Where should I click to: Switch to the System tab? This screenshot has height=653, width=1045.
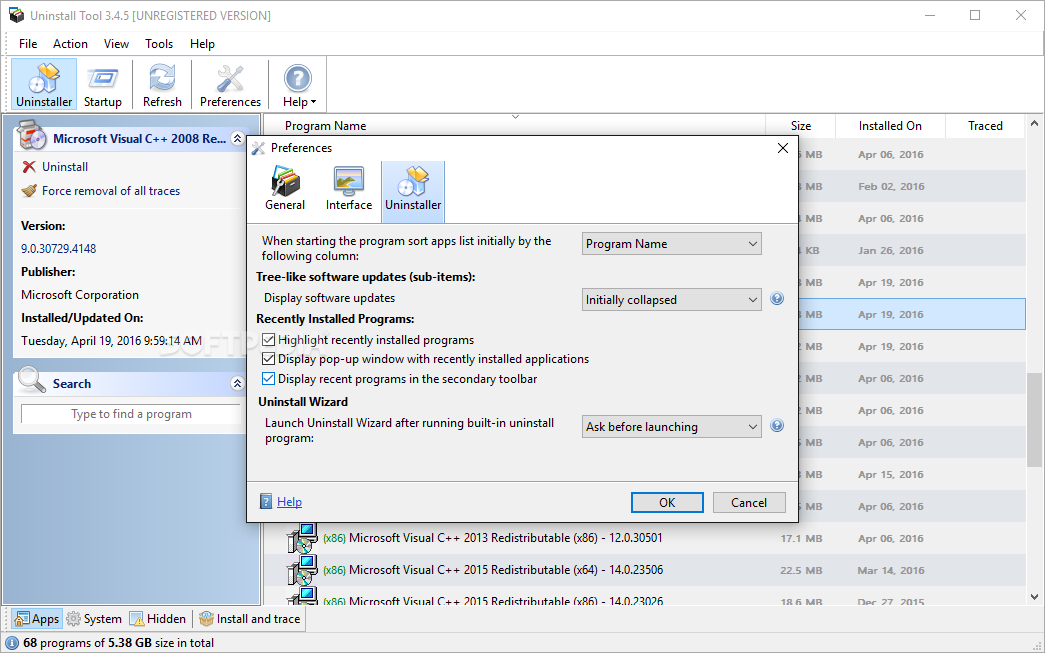[94, 619]
